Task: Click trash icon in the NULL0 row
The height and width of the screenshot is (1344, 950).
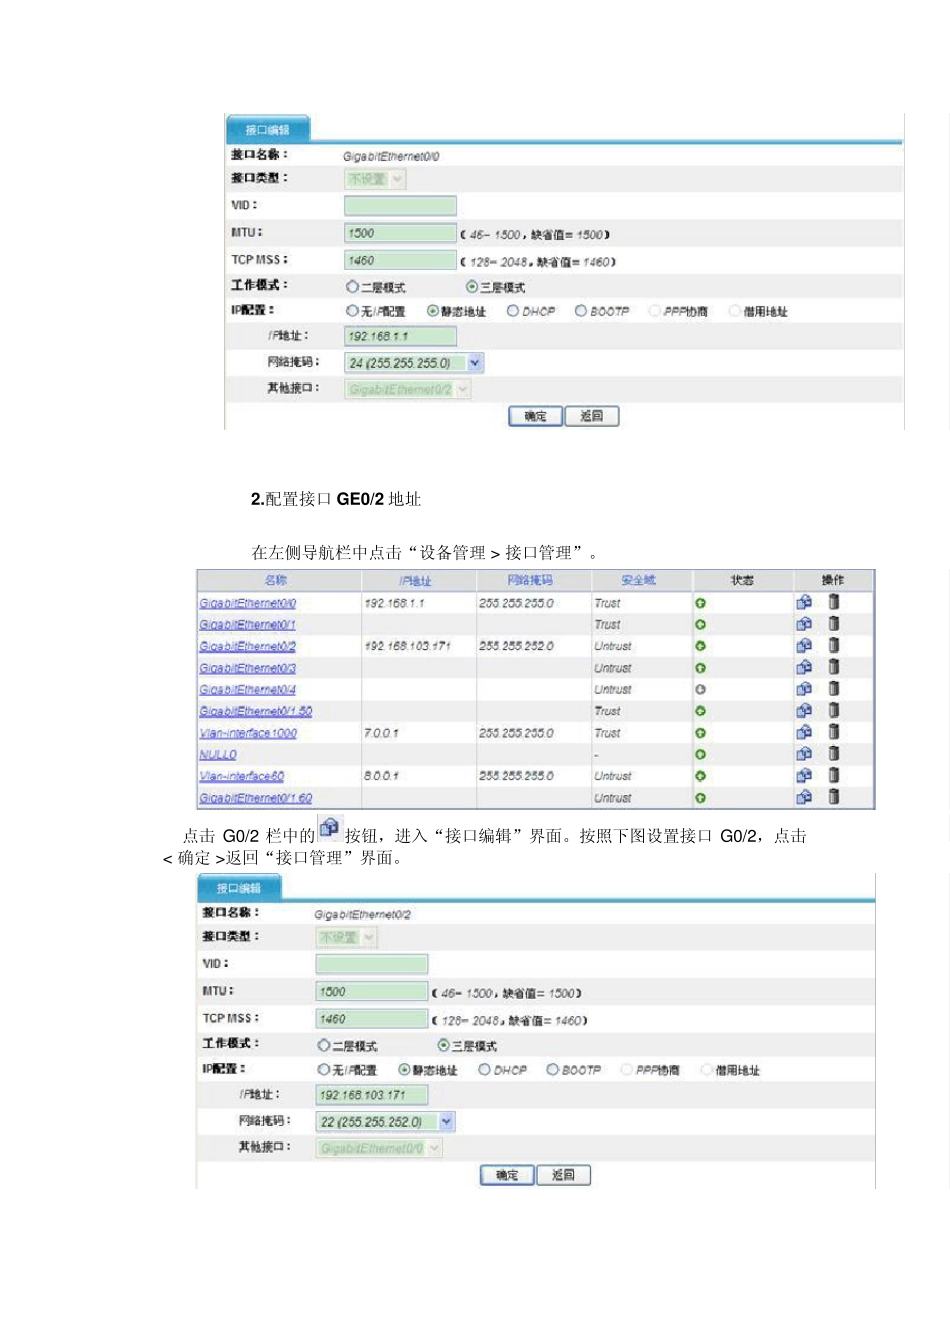Action: pos(833,754)
